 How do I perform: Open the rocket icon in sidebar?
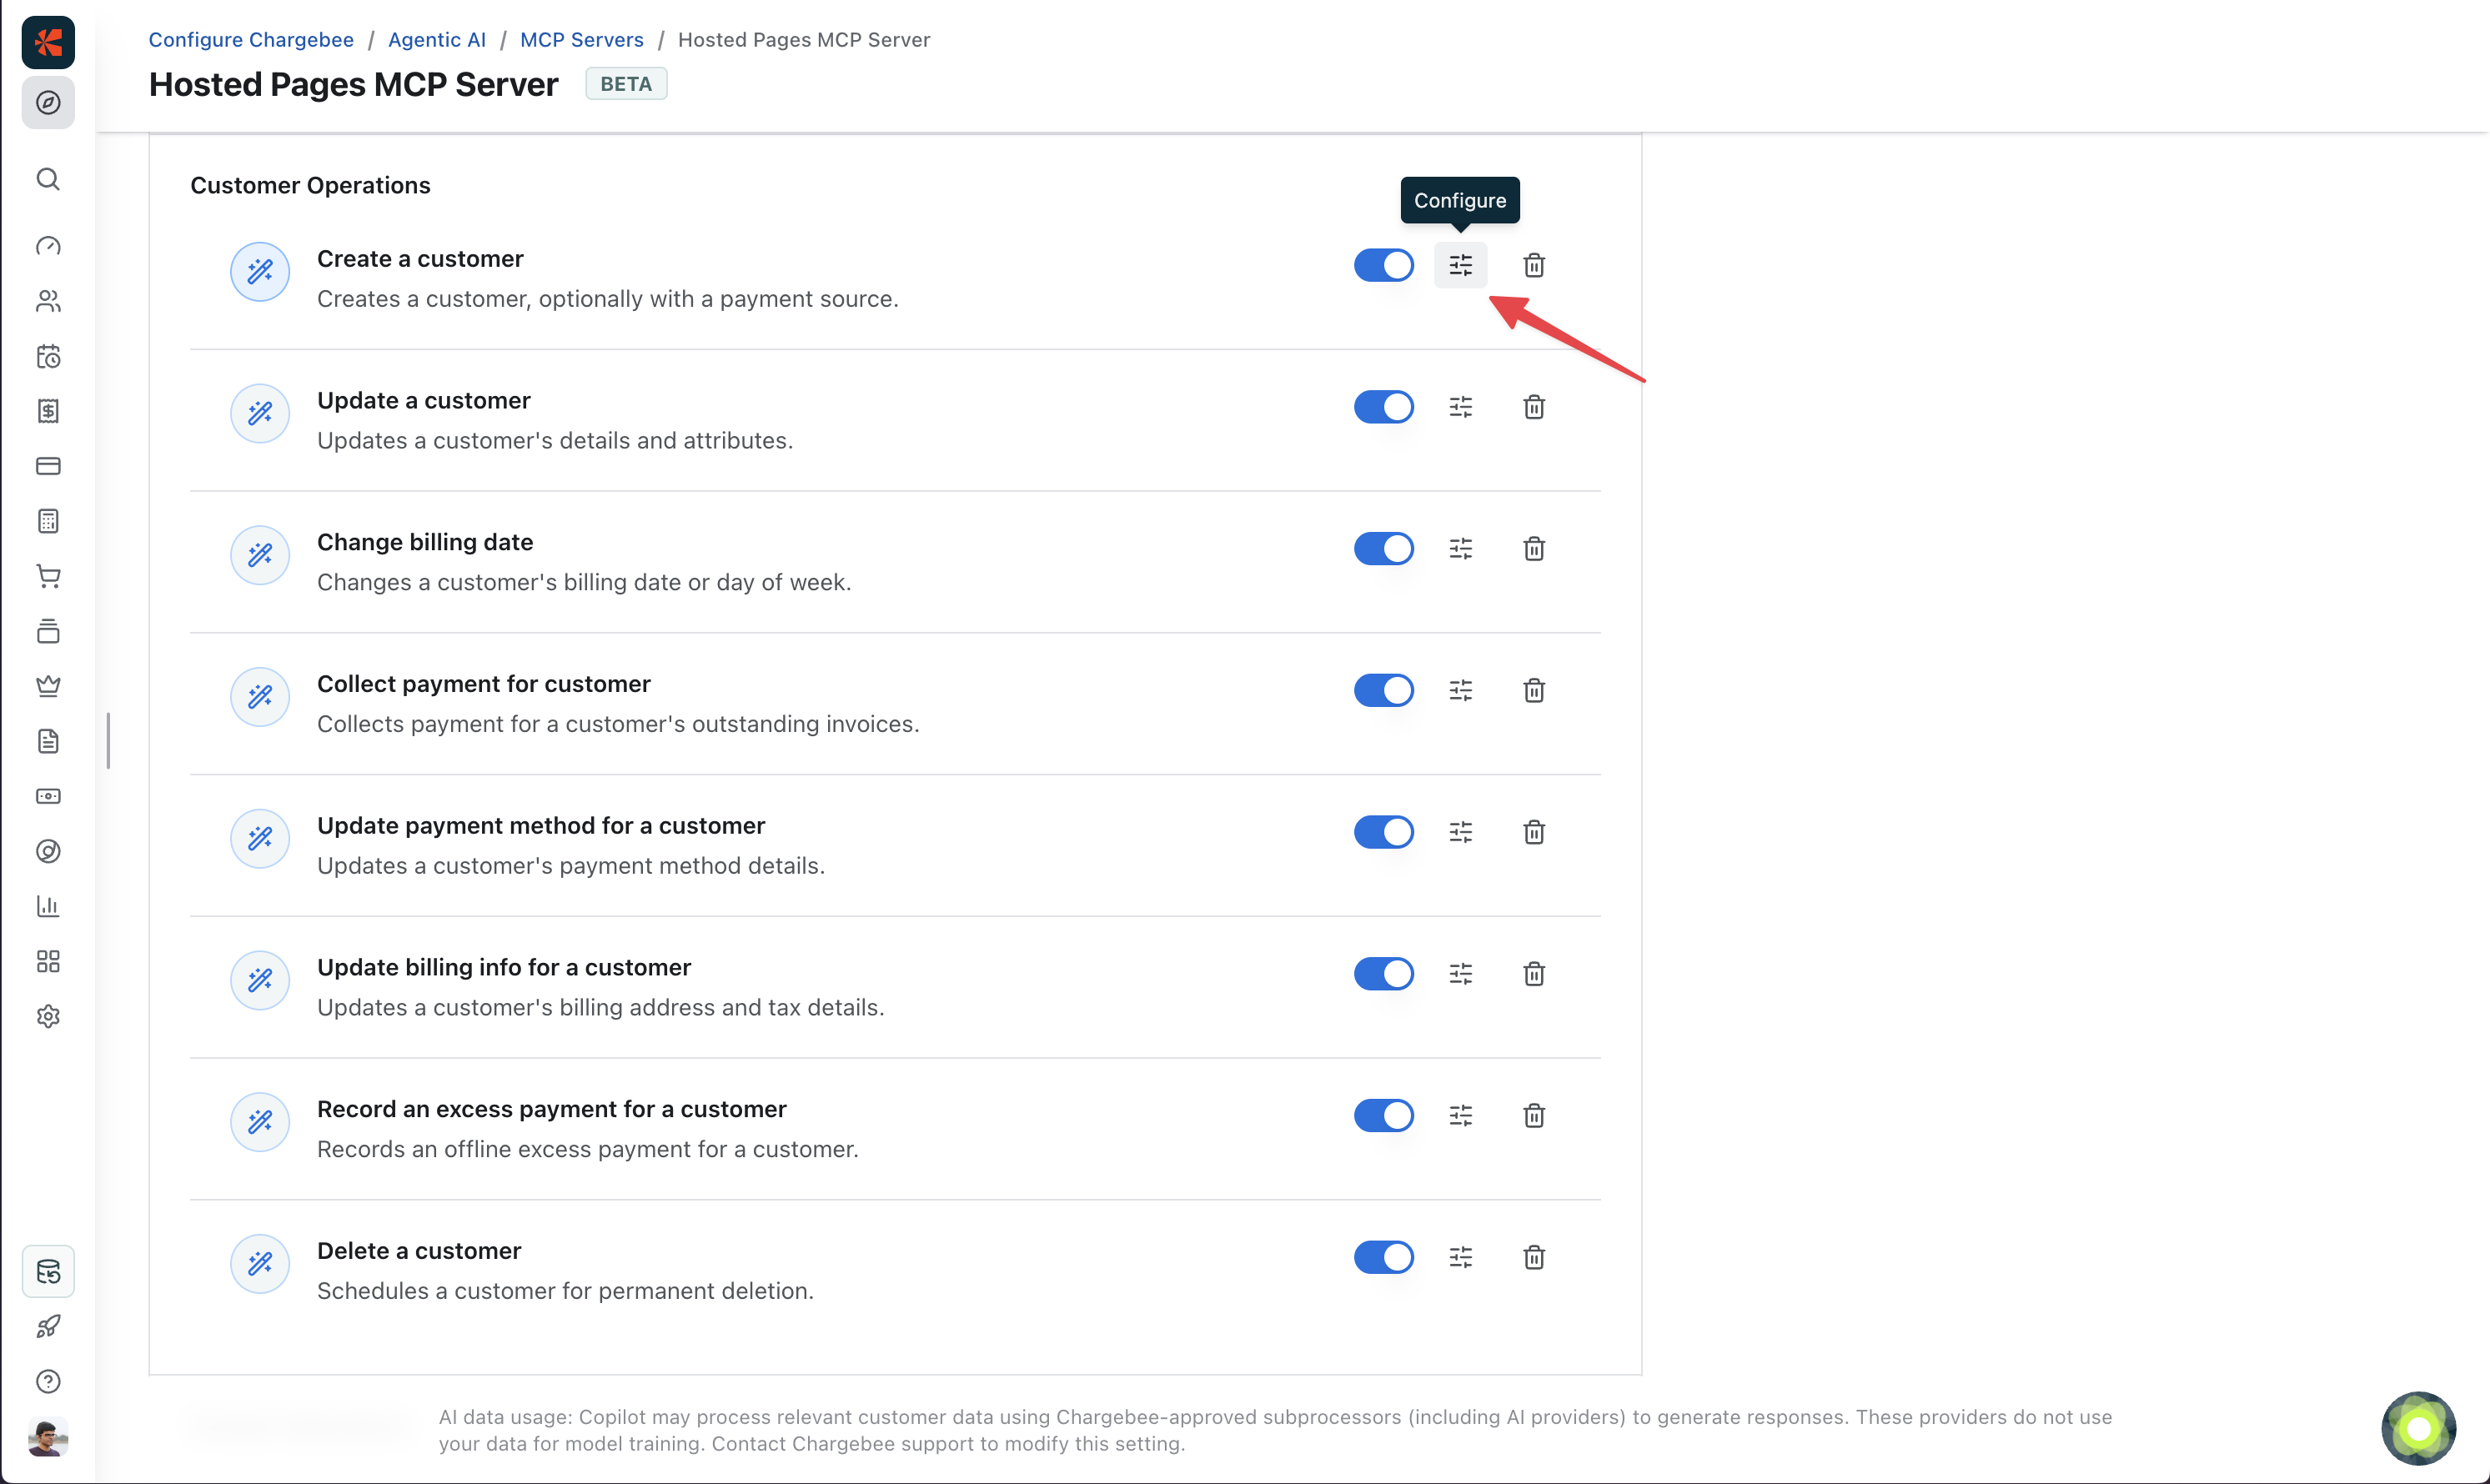pos(48,1326)
